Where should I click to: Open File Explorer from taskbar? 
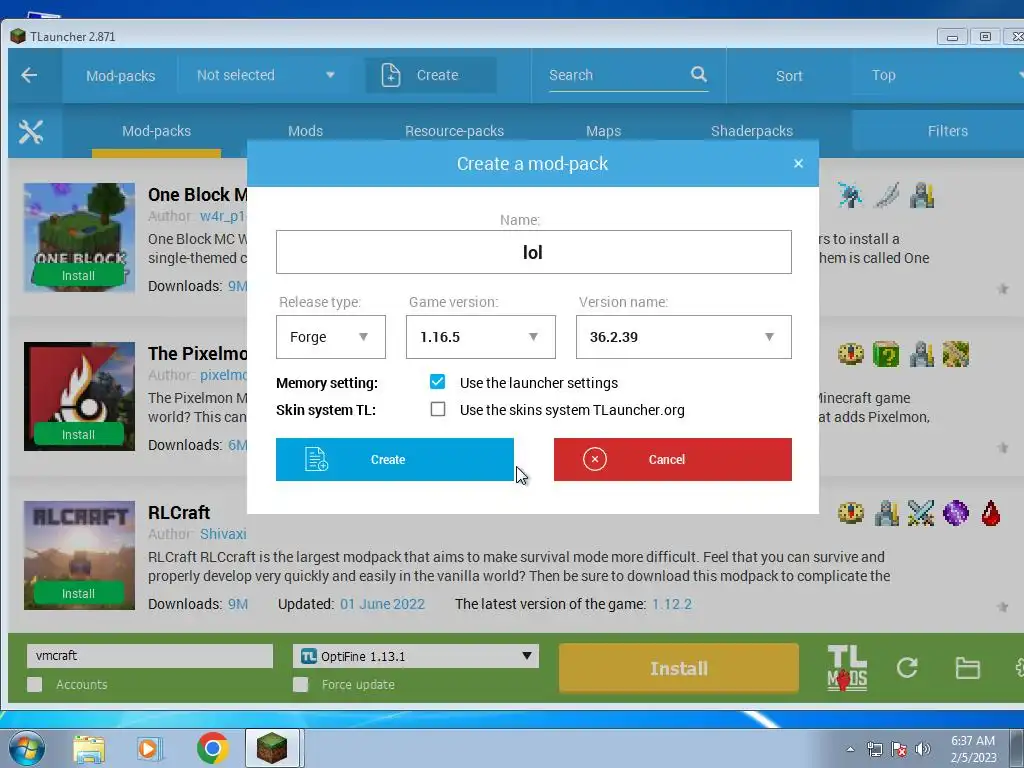point(89,749)
